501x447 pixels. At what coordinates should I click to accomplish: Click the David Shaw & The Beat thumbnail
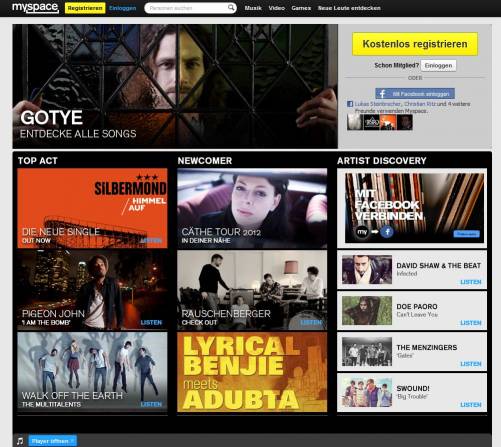tap(367, 270)
